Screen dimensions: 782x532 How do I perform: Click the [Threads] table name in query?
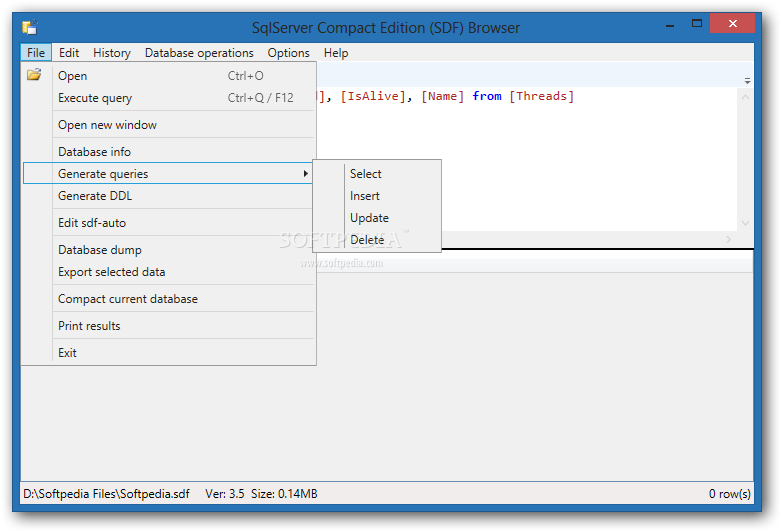pyautogui.click(x=542, y=96)
